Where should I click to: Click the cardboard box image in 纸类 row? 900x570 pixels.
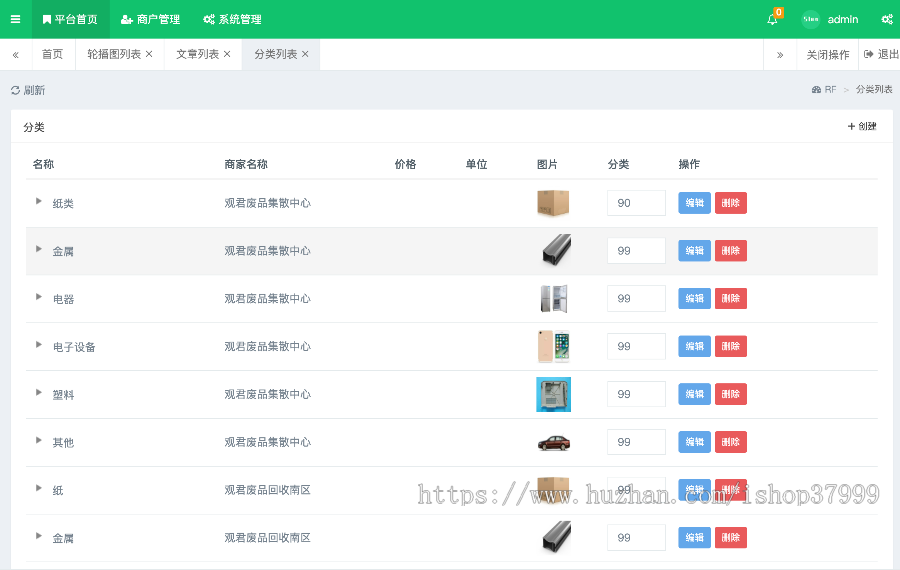tap(553, 203)
